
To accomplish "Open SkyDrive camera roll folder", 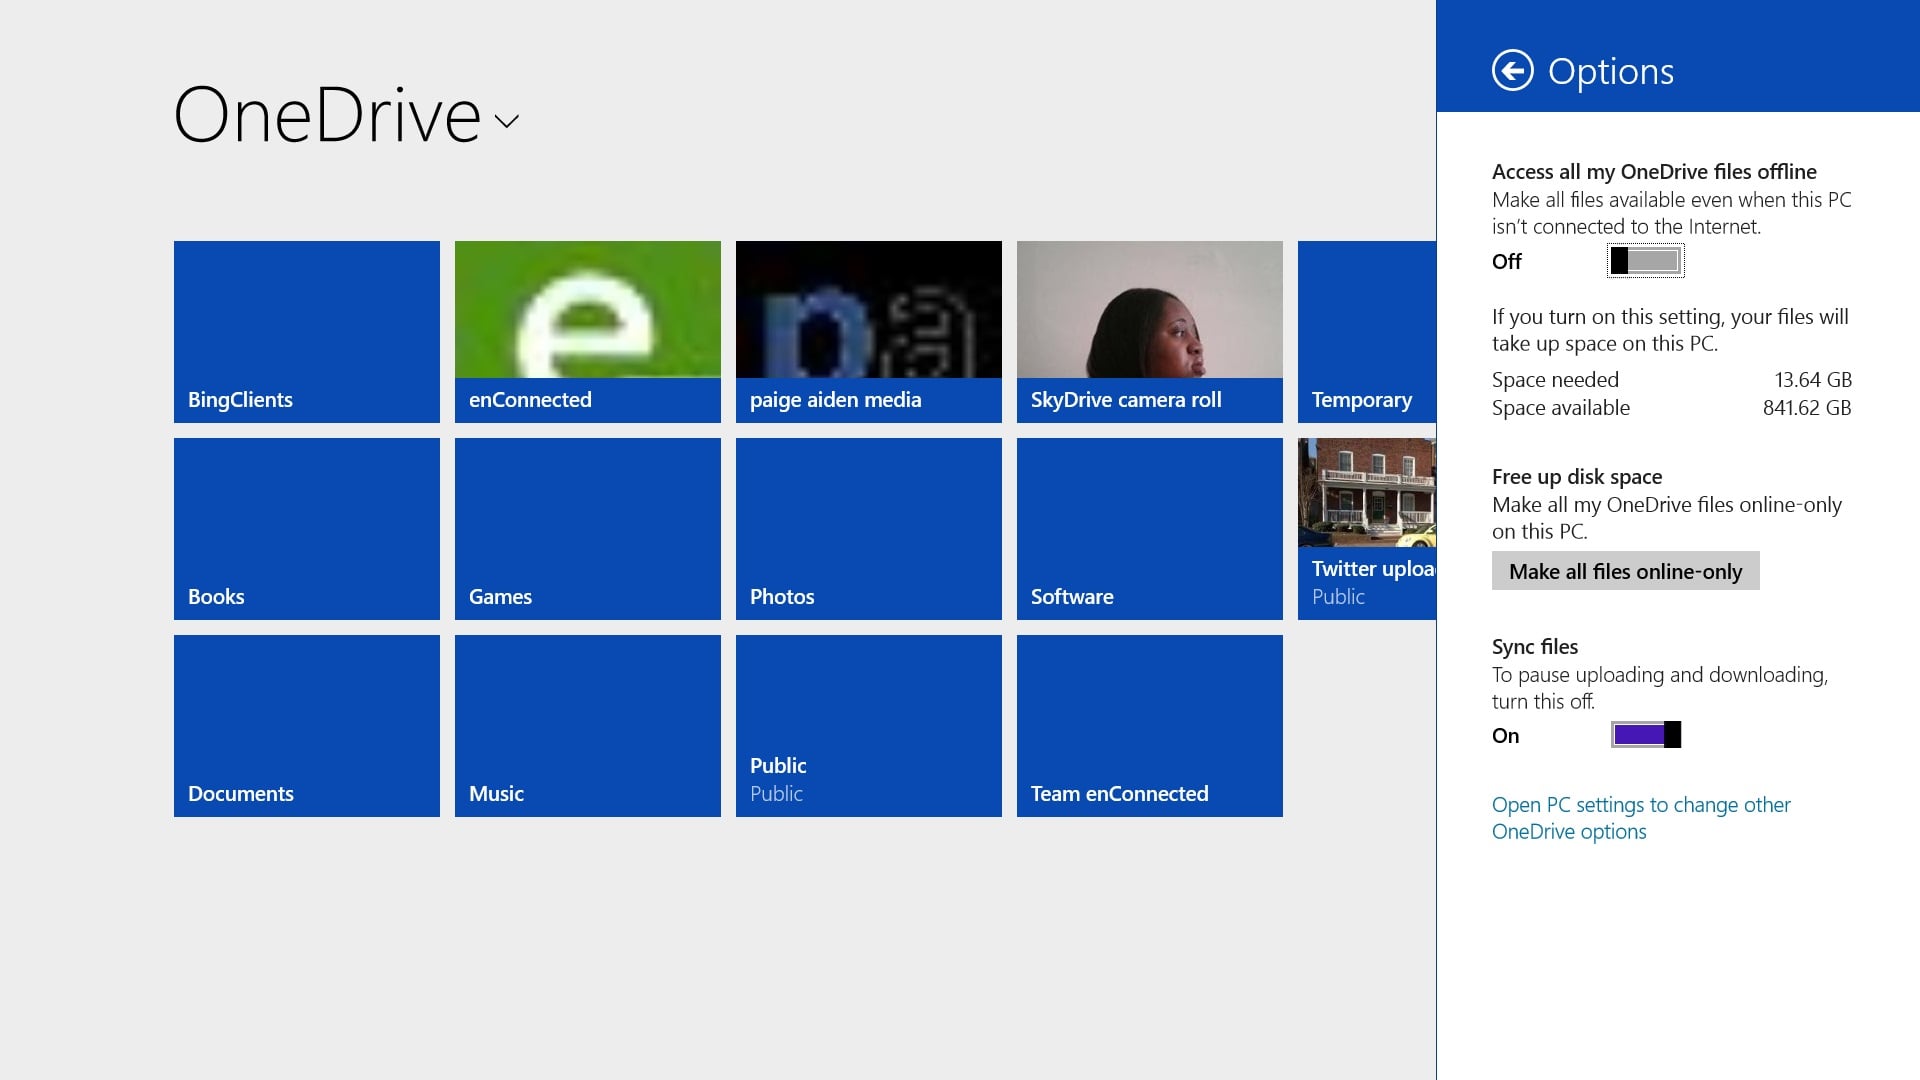I will pyautogui.click(x=1149, y=331).
